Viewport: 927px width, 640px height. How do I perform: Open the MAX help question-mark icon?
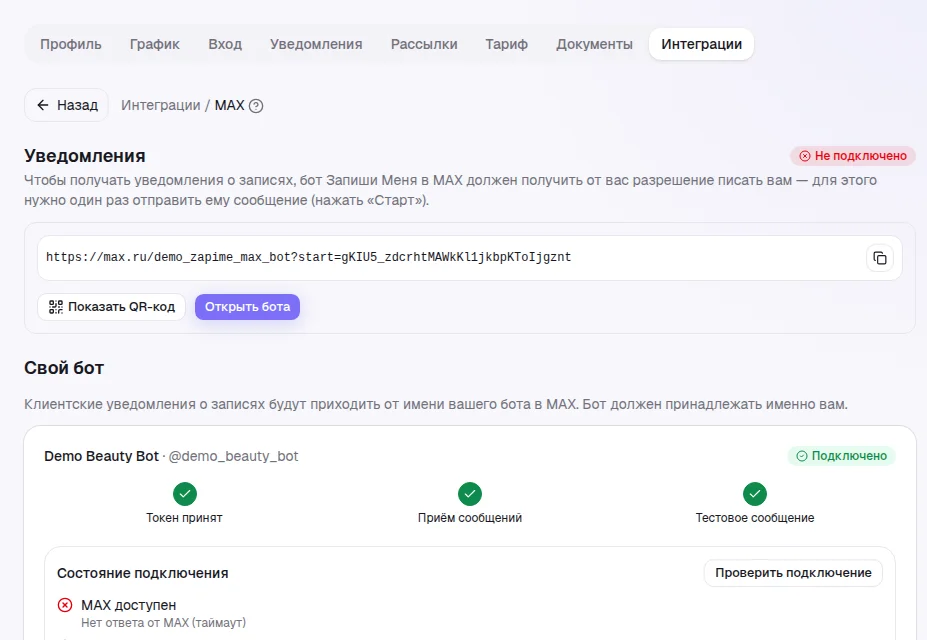pyautogui.click(x=256, y=106)
